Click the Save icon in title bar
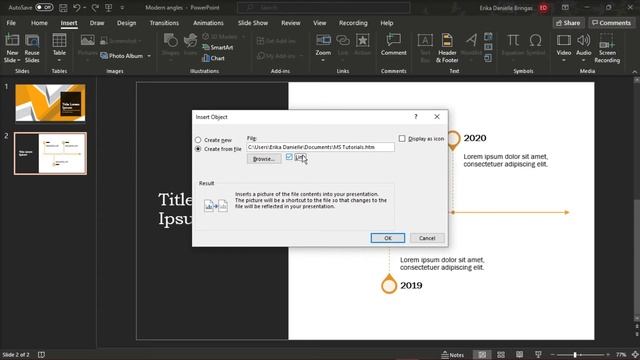The width and height of the screenshot is (640, 360). (x=63, y=7)
